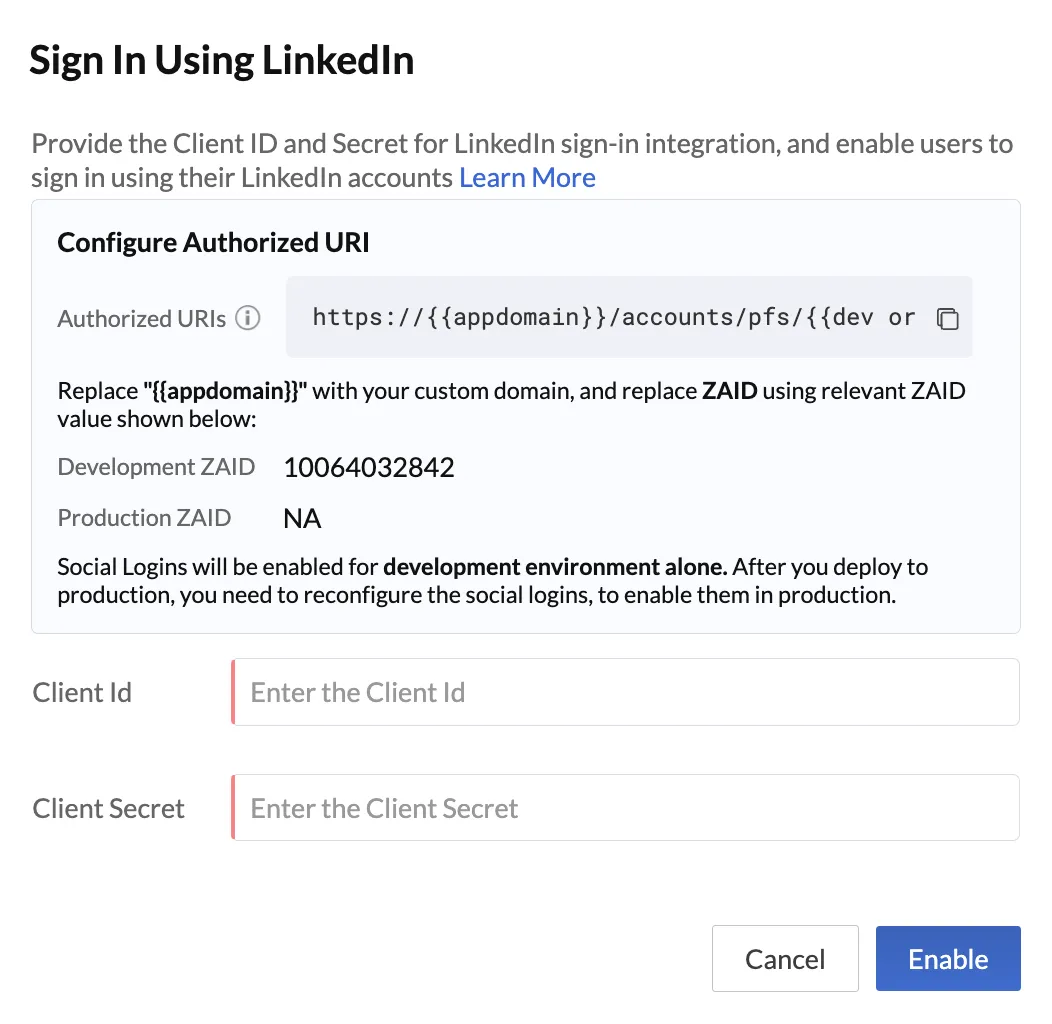The height and width of the screenshot is (1024, 1052).
Task: Click the Configure Authorized URI heading
Action: (213, 242)
